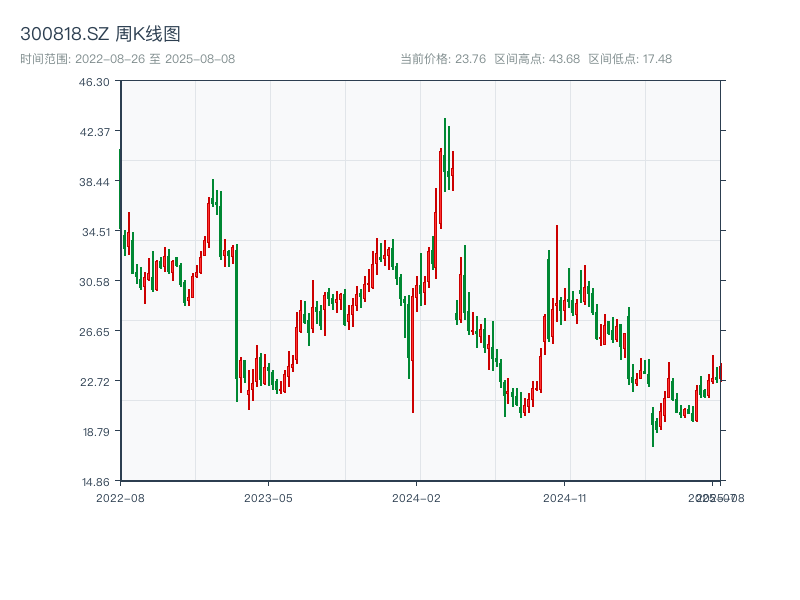Click the chart title 300818.SZ 周K线图
The height and width of the screenshot is (600, 800).
click(100, 34)
